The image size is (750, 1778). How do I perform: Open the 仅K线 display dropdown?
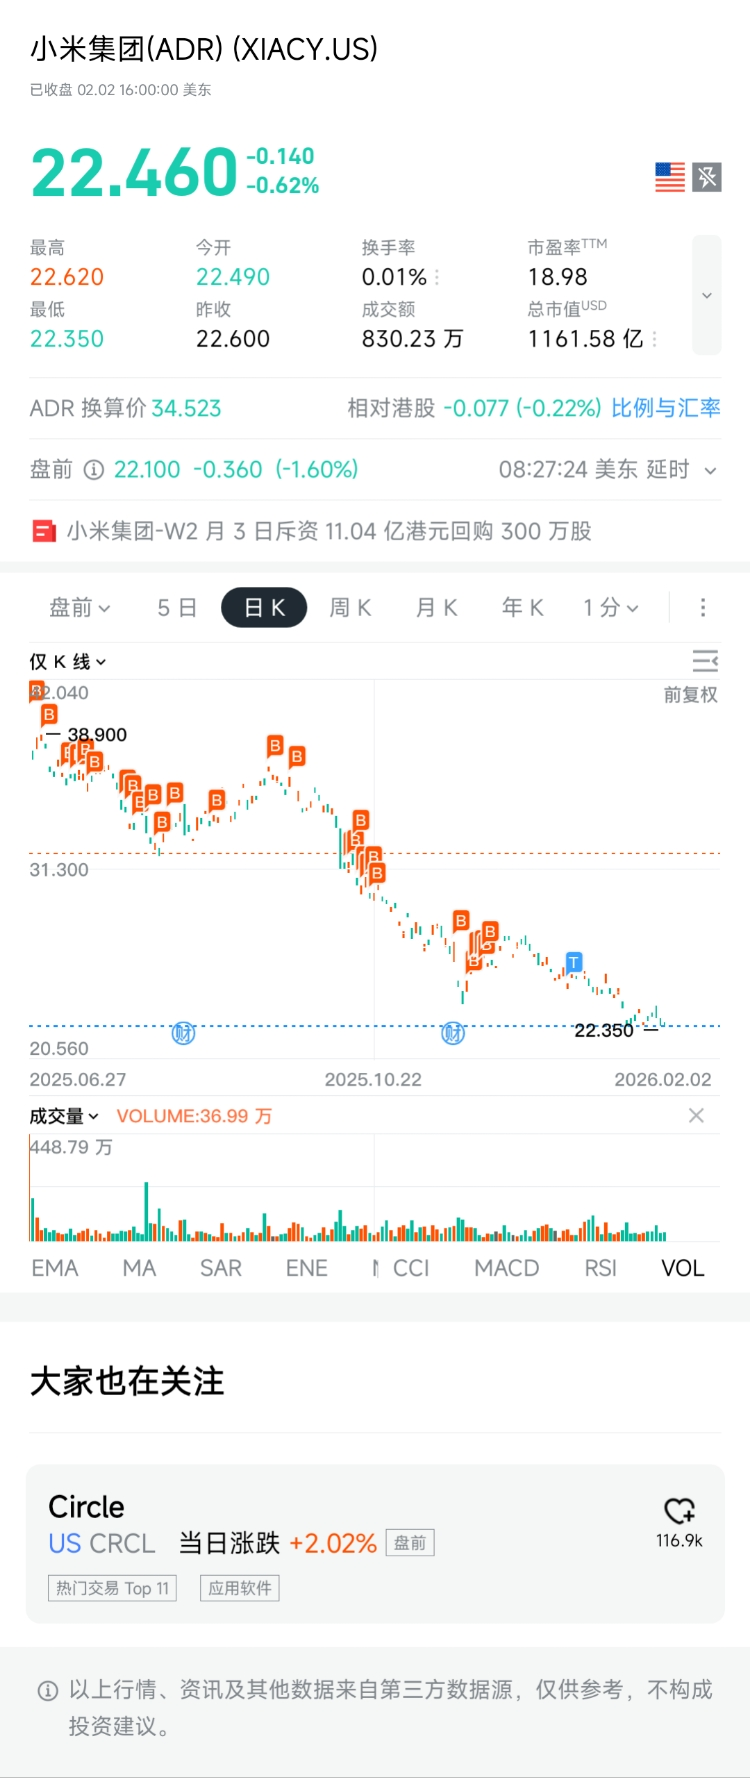(67, 662)
